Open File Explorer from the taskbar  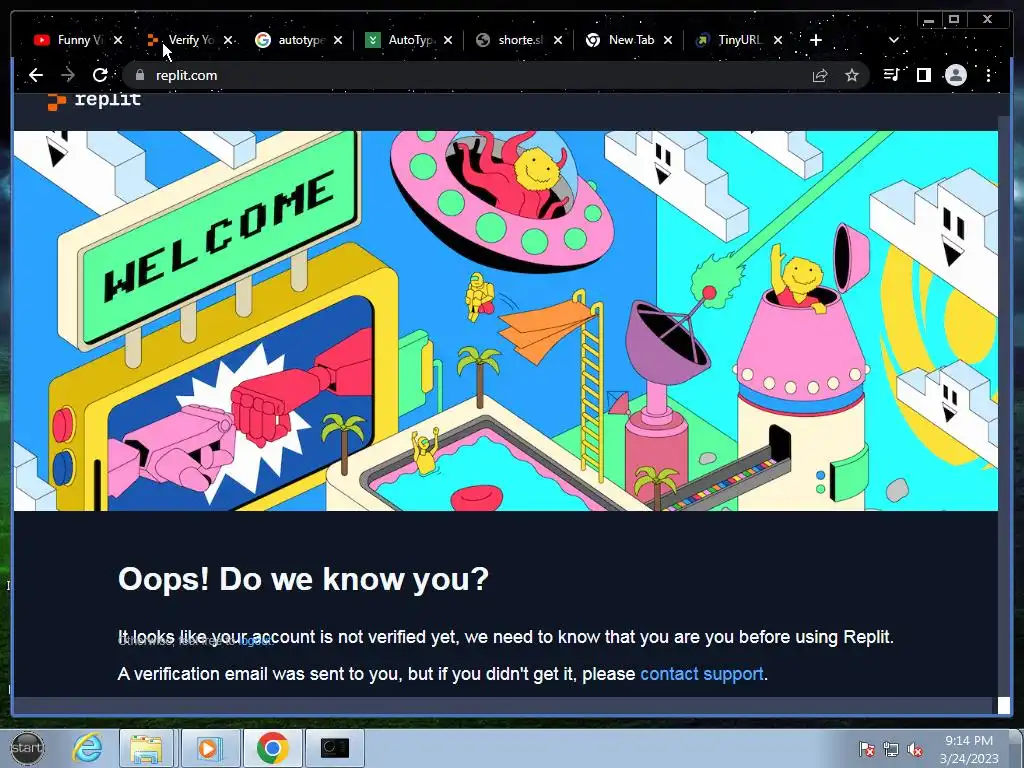tap(146, 748)
